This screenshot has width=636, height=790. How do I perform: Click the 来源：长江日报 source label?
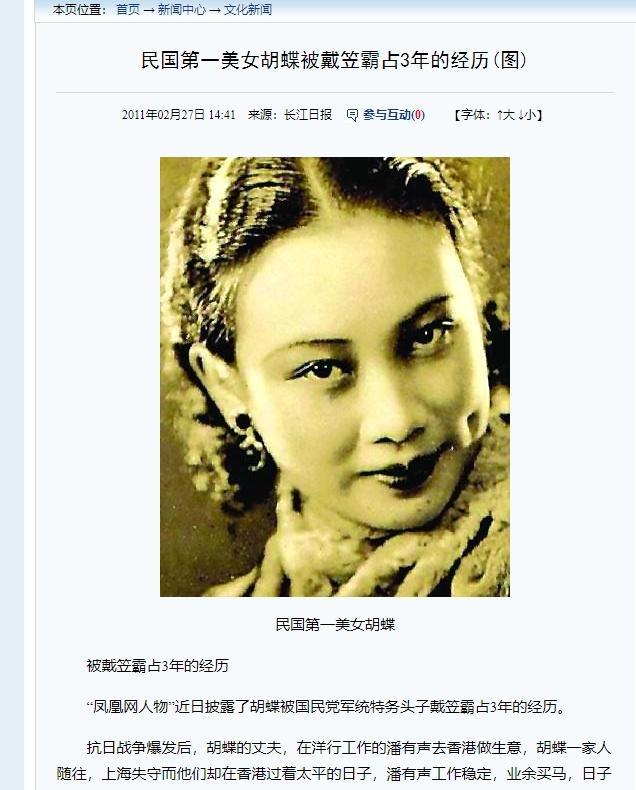pos(290,115)
